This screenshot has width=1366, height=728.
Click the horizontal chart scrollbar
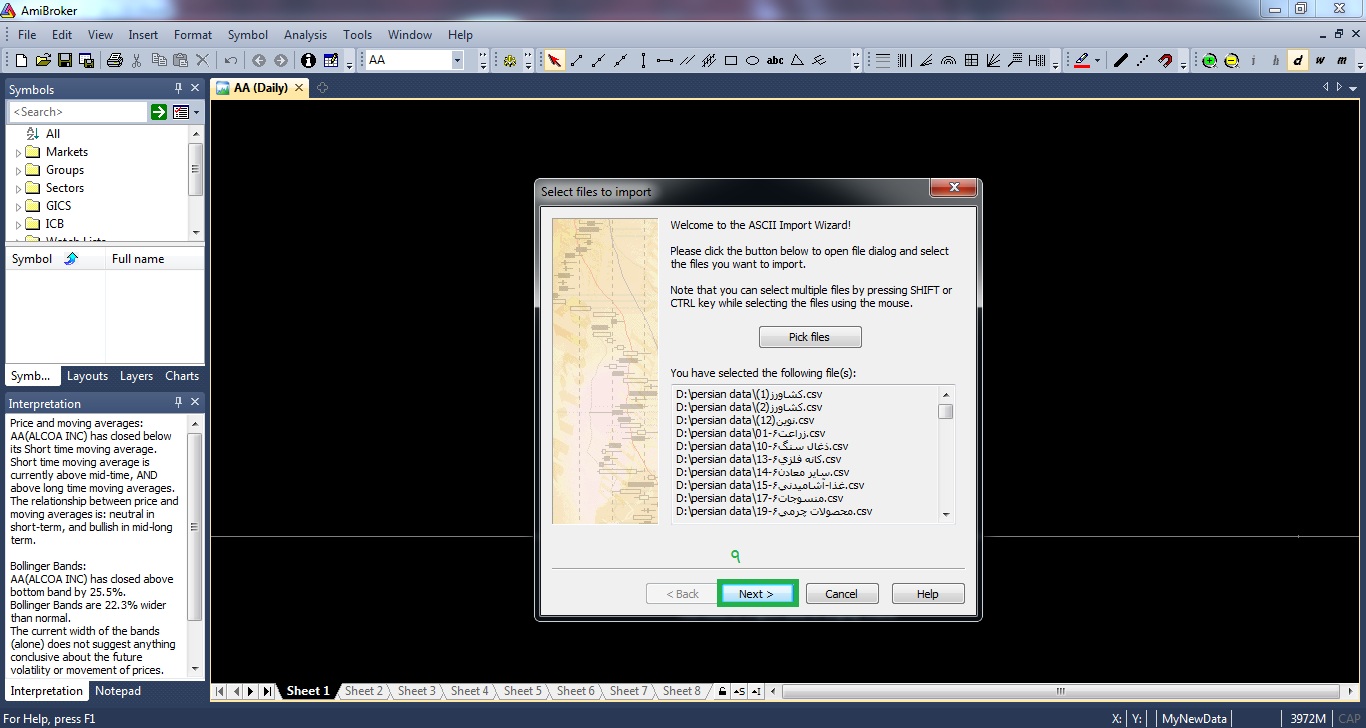coord(1060,691)
